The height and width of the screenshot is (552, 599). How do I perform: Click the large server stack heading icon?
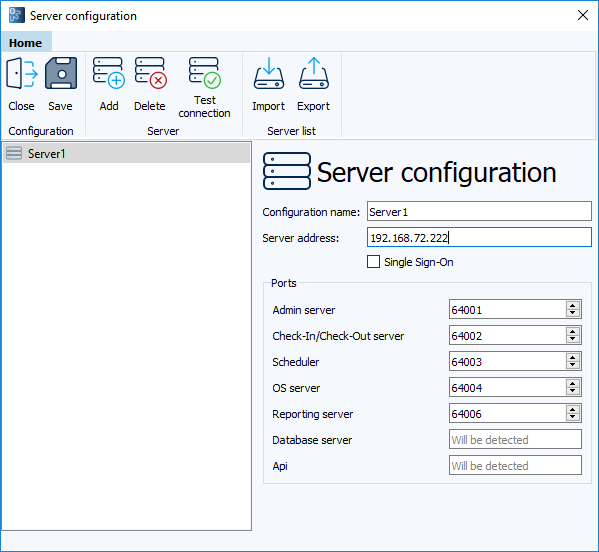pyautogui.click(x=287, y=171)
